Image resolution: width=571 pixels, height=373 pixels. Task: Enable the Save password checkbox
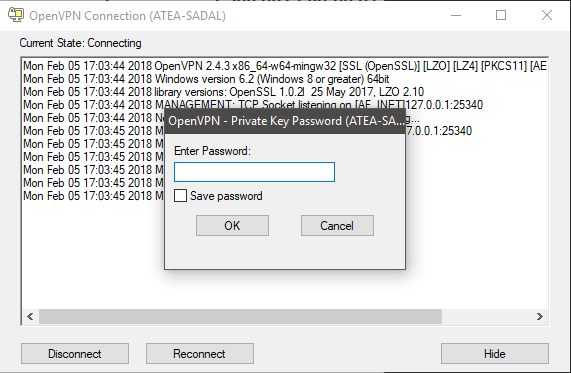click(180, 196)
